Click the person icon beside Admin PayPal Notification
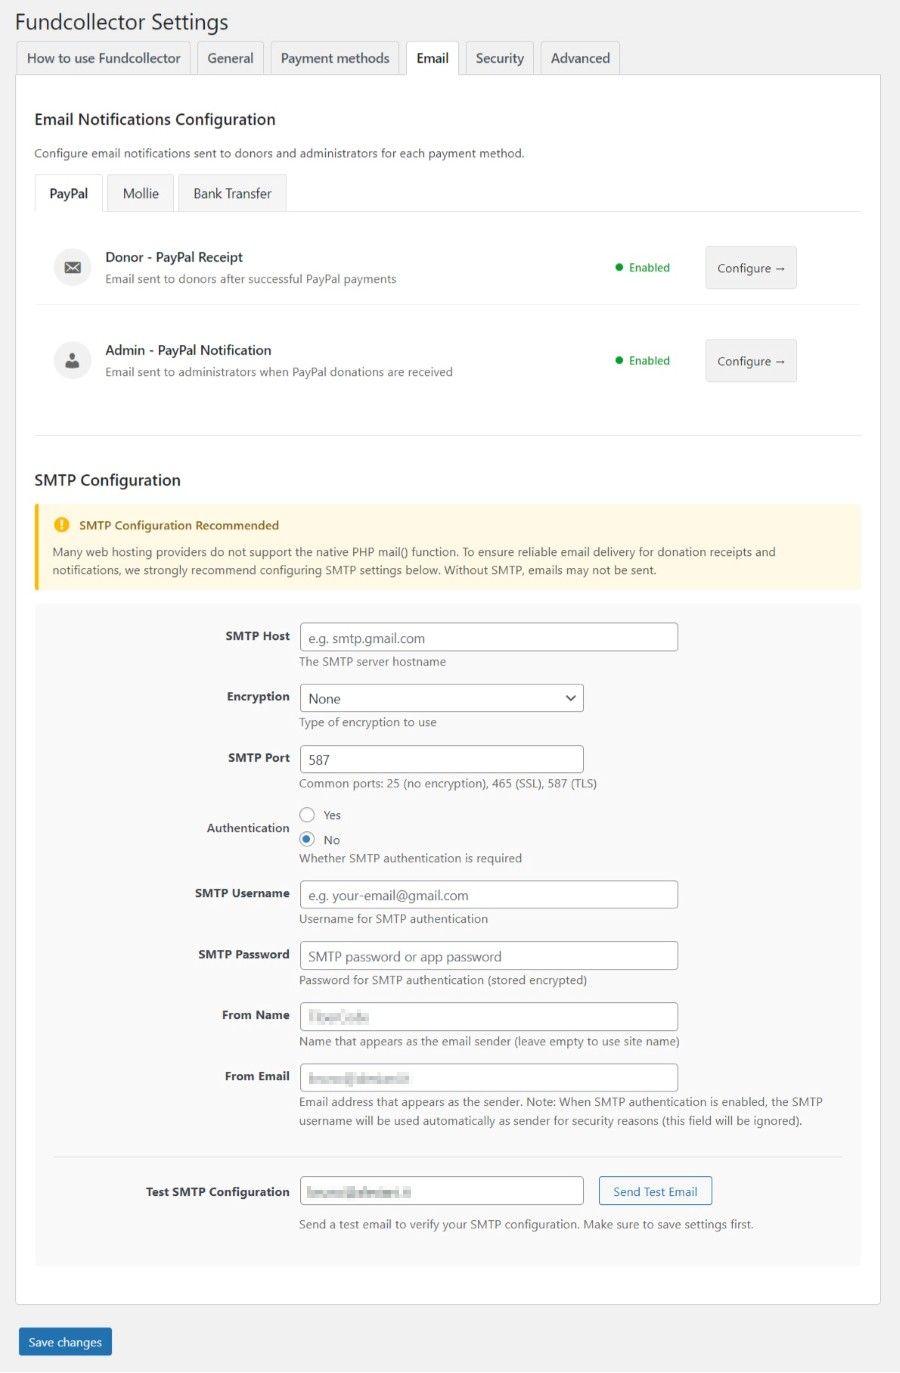This screenshot has height=1373, width=900. (72, 360)
